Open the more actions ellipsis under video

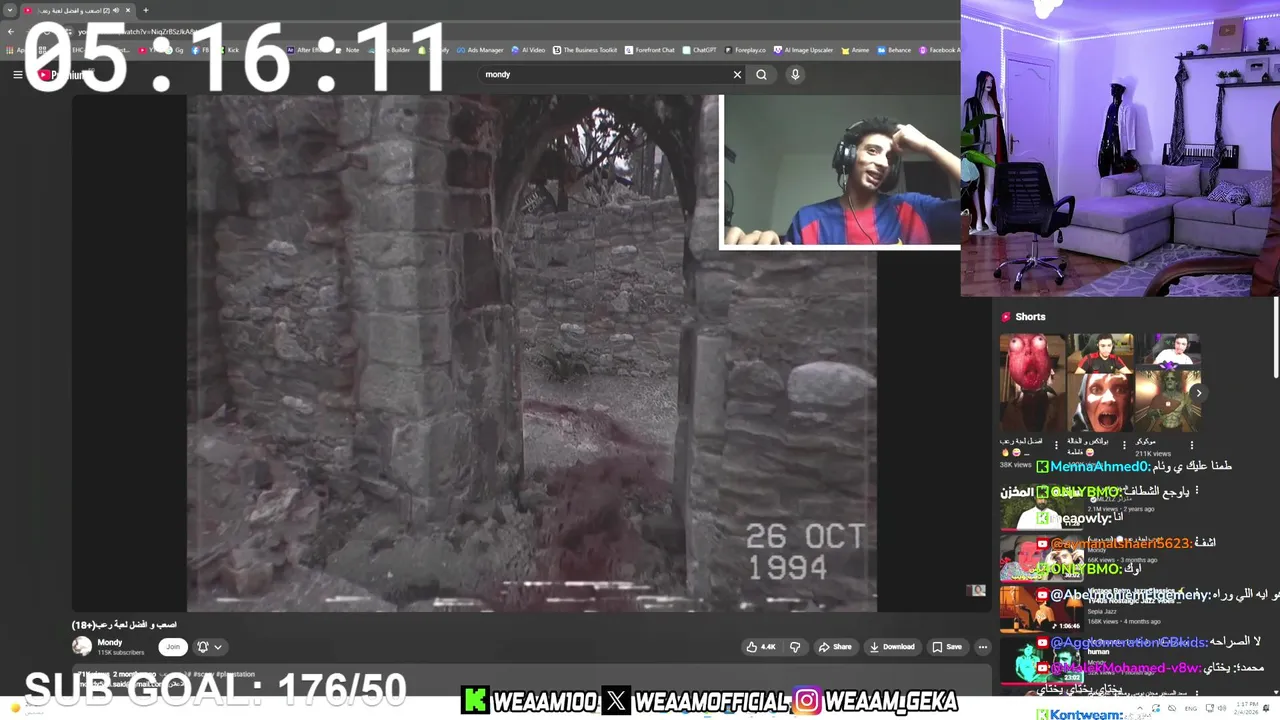click(x=982, y=647)
